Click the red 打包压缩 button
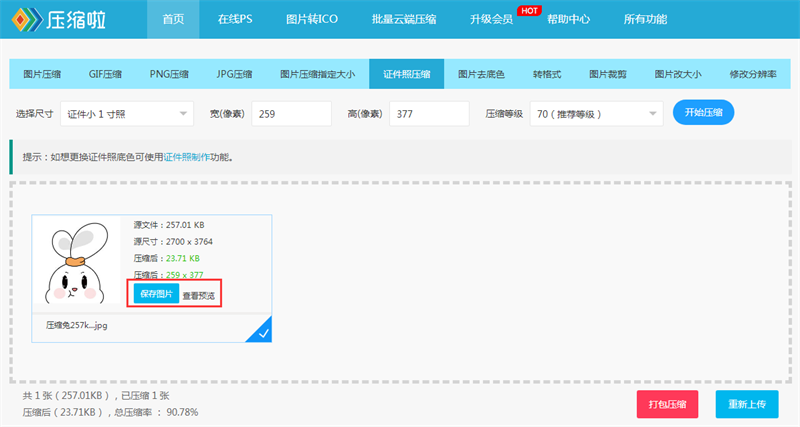Image resolution: width=800 pixels, height=427 pixels. point(667,404)
